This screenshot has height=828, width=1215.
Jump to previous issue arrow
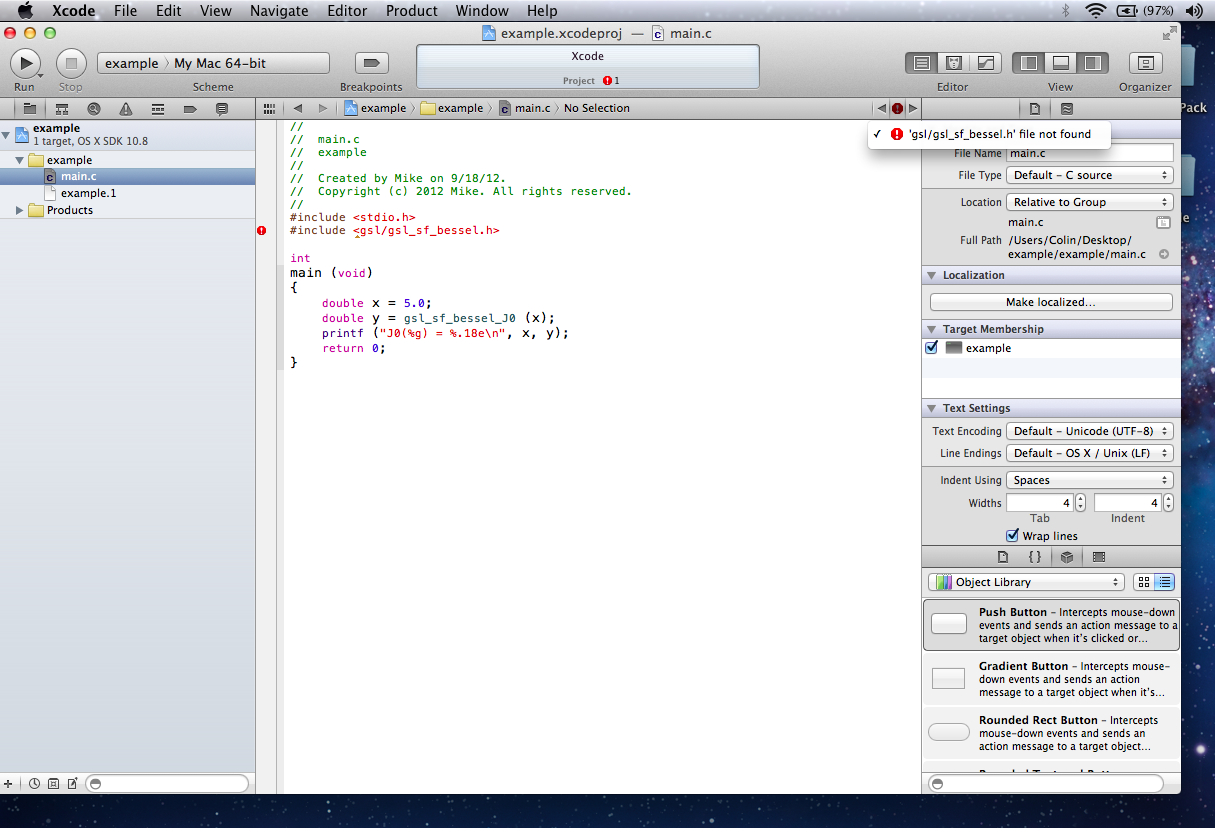click(881, 108)
